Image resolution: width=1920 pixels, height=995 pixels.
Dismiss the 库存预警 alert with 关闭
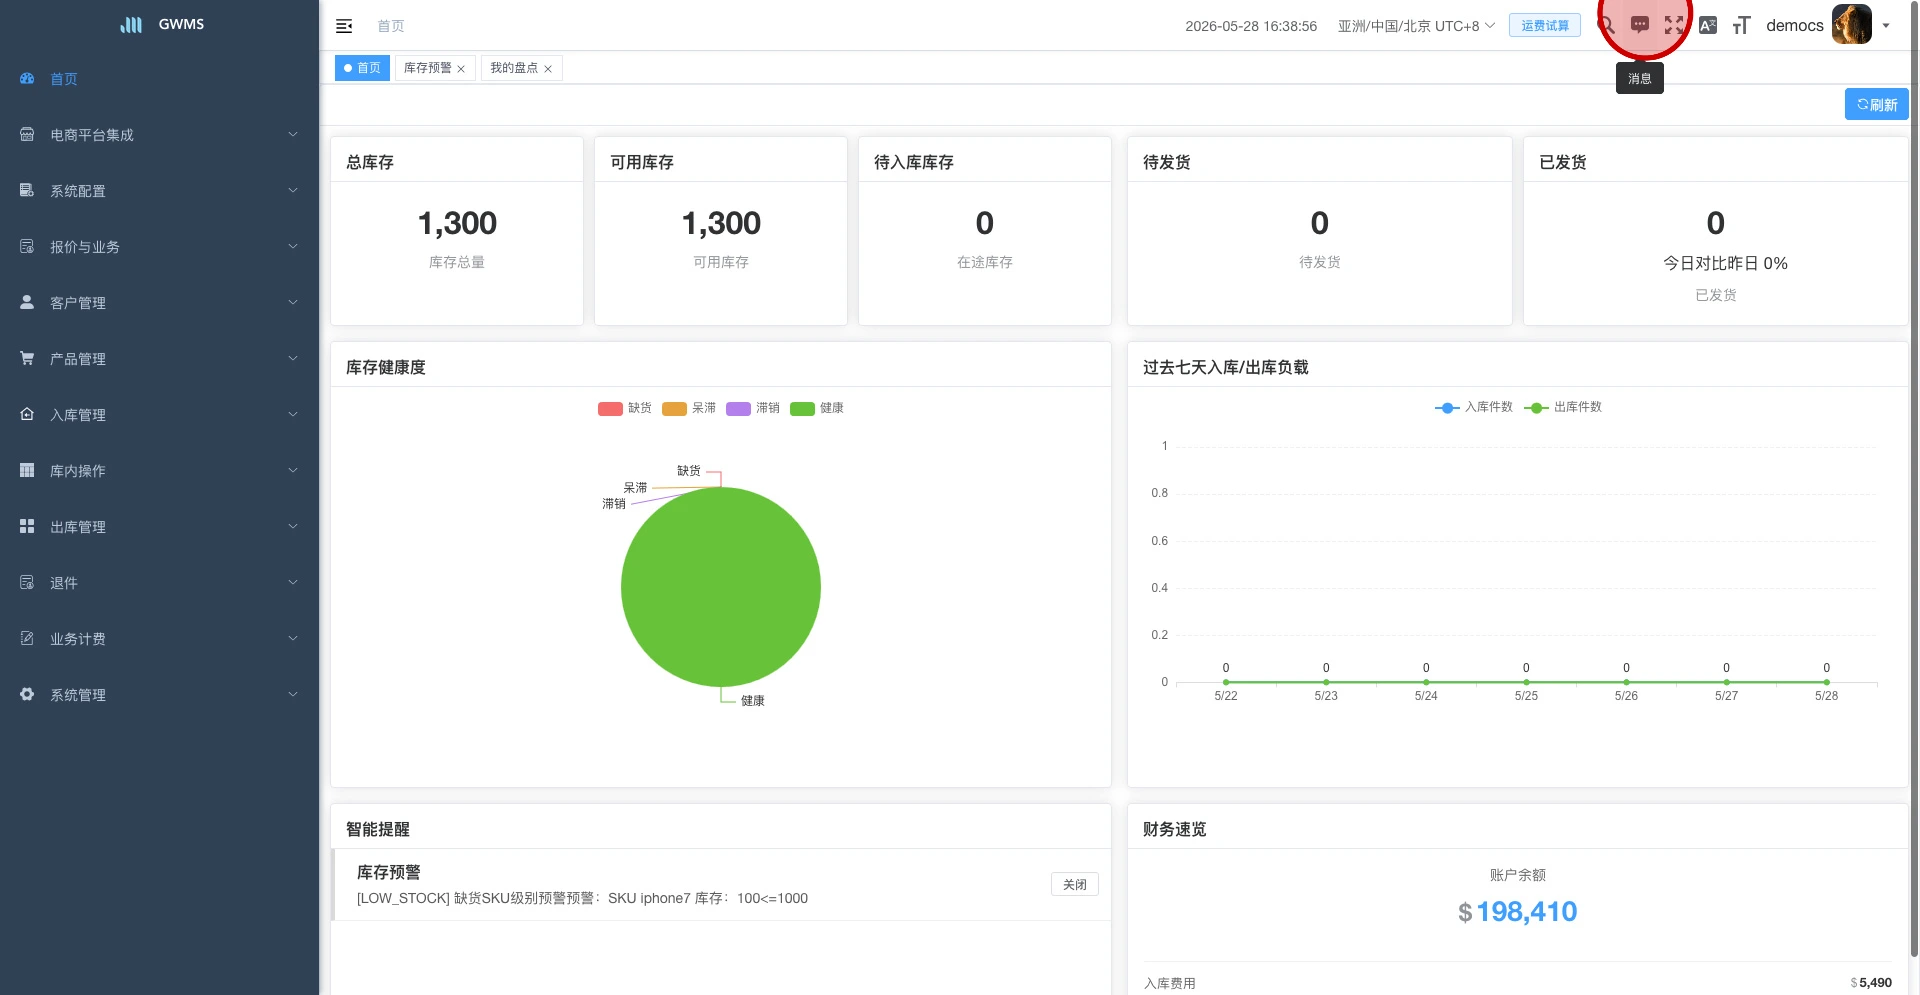tap(1075, 884)
